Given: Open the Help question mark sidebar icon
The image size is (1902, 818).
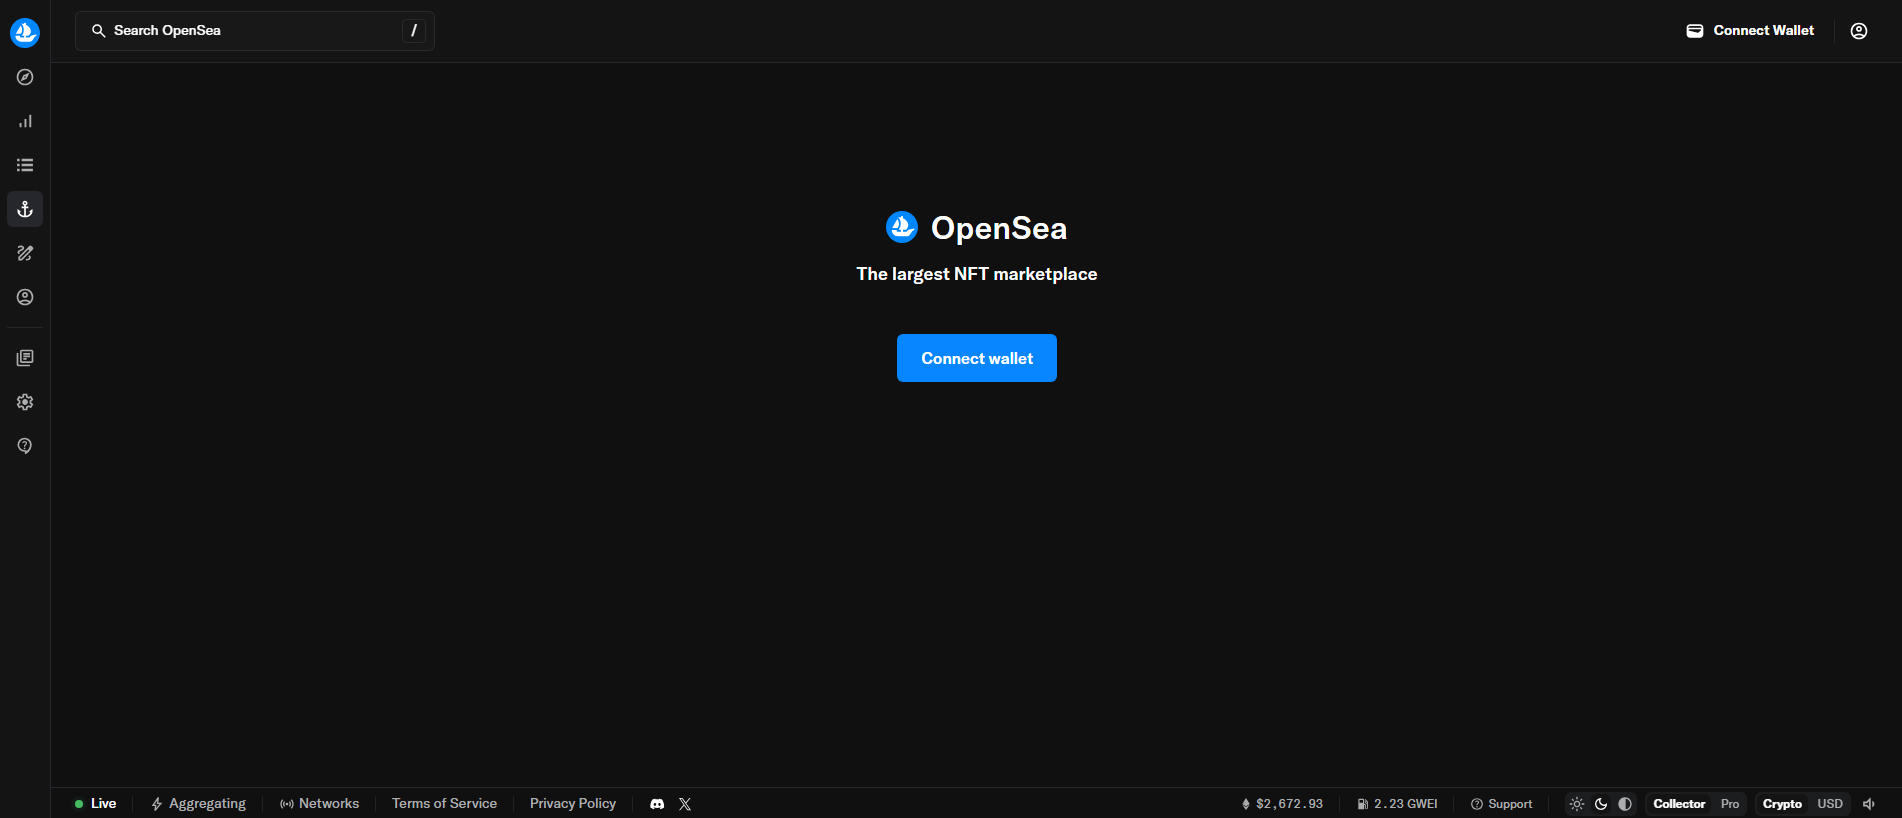Looking at the screenshot, I should [25, 446].
